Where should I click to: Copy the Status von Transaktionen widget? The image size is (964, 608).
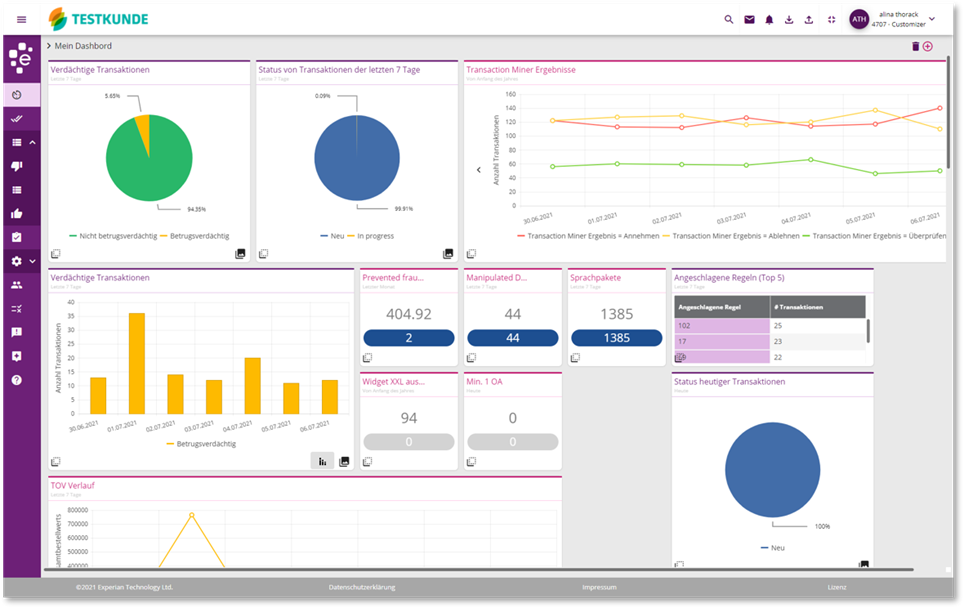coord(263,253)
